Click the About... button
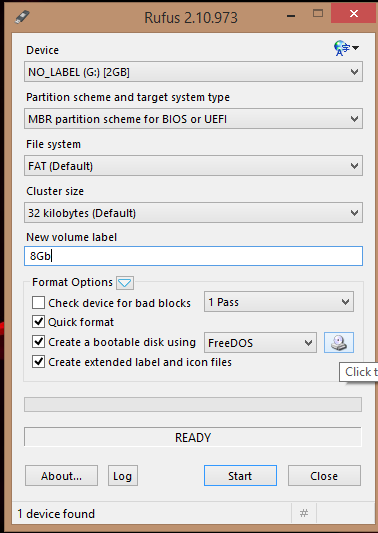The width and height of the screenshot is (378, 533). 61,476
